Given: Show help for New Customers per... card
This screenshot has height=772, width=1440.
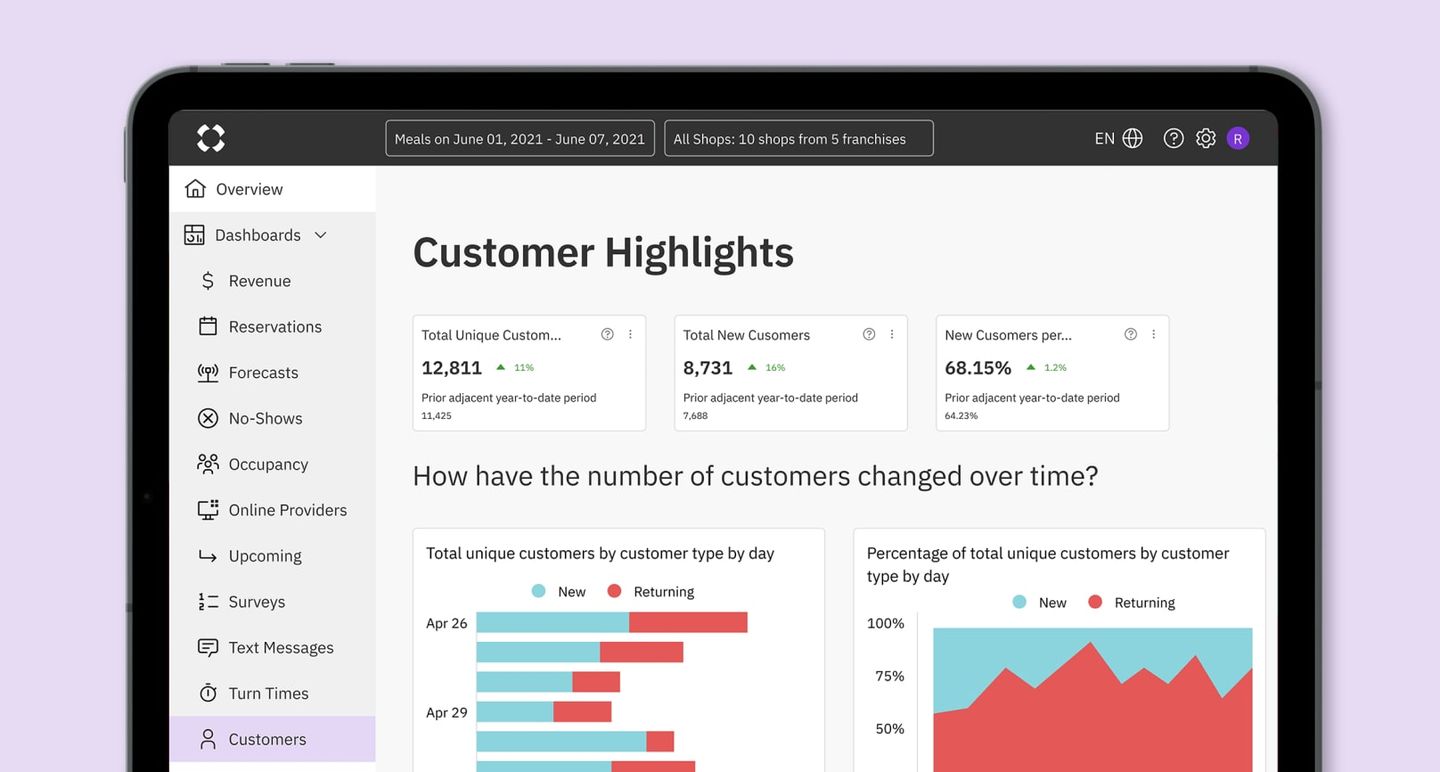Looking at the screenshot, I should 1131,334.
